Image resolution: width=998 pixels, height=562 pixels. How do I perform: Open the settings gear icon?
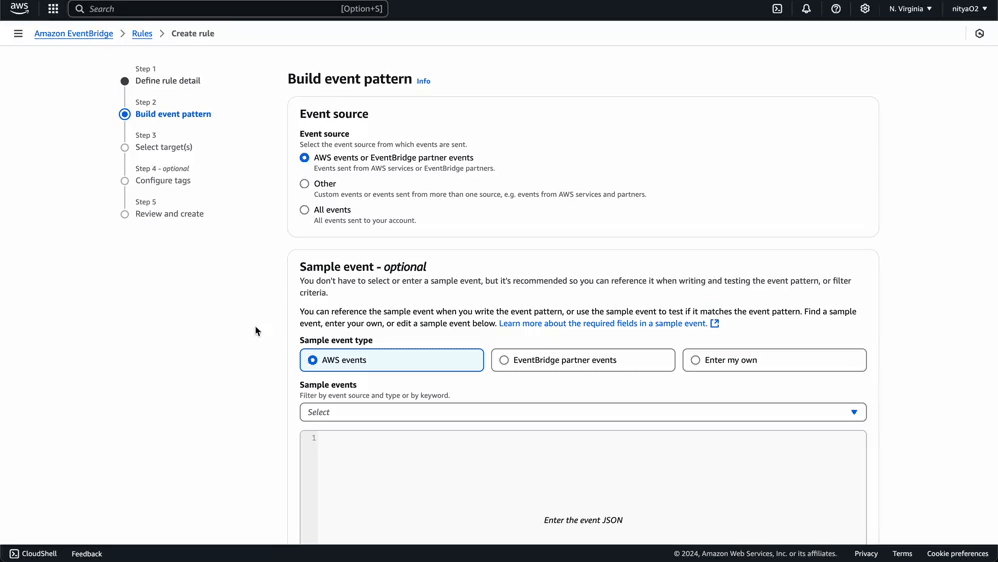point(865,9)
